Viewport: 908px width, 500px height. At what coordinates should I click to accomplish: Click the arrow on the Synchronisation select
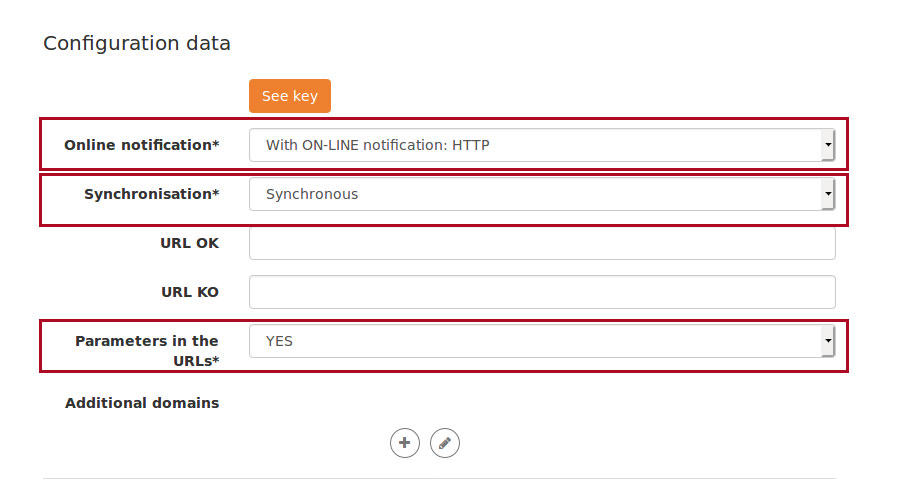pos(828,194)
